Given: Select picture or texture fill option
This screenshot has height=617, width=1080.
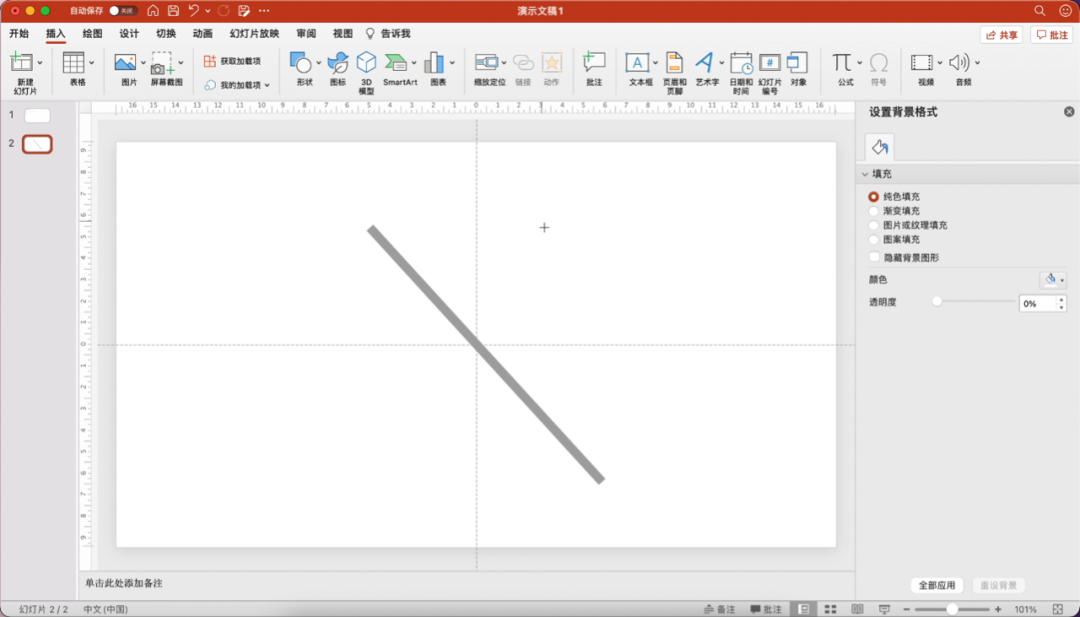Looking at the screenshot, I should point(874,225).
